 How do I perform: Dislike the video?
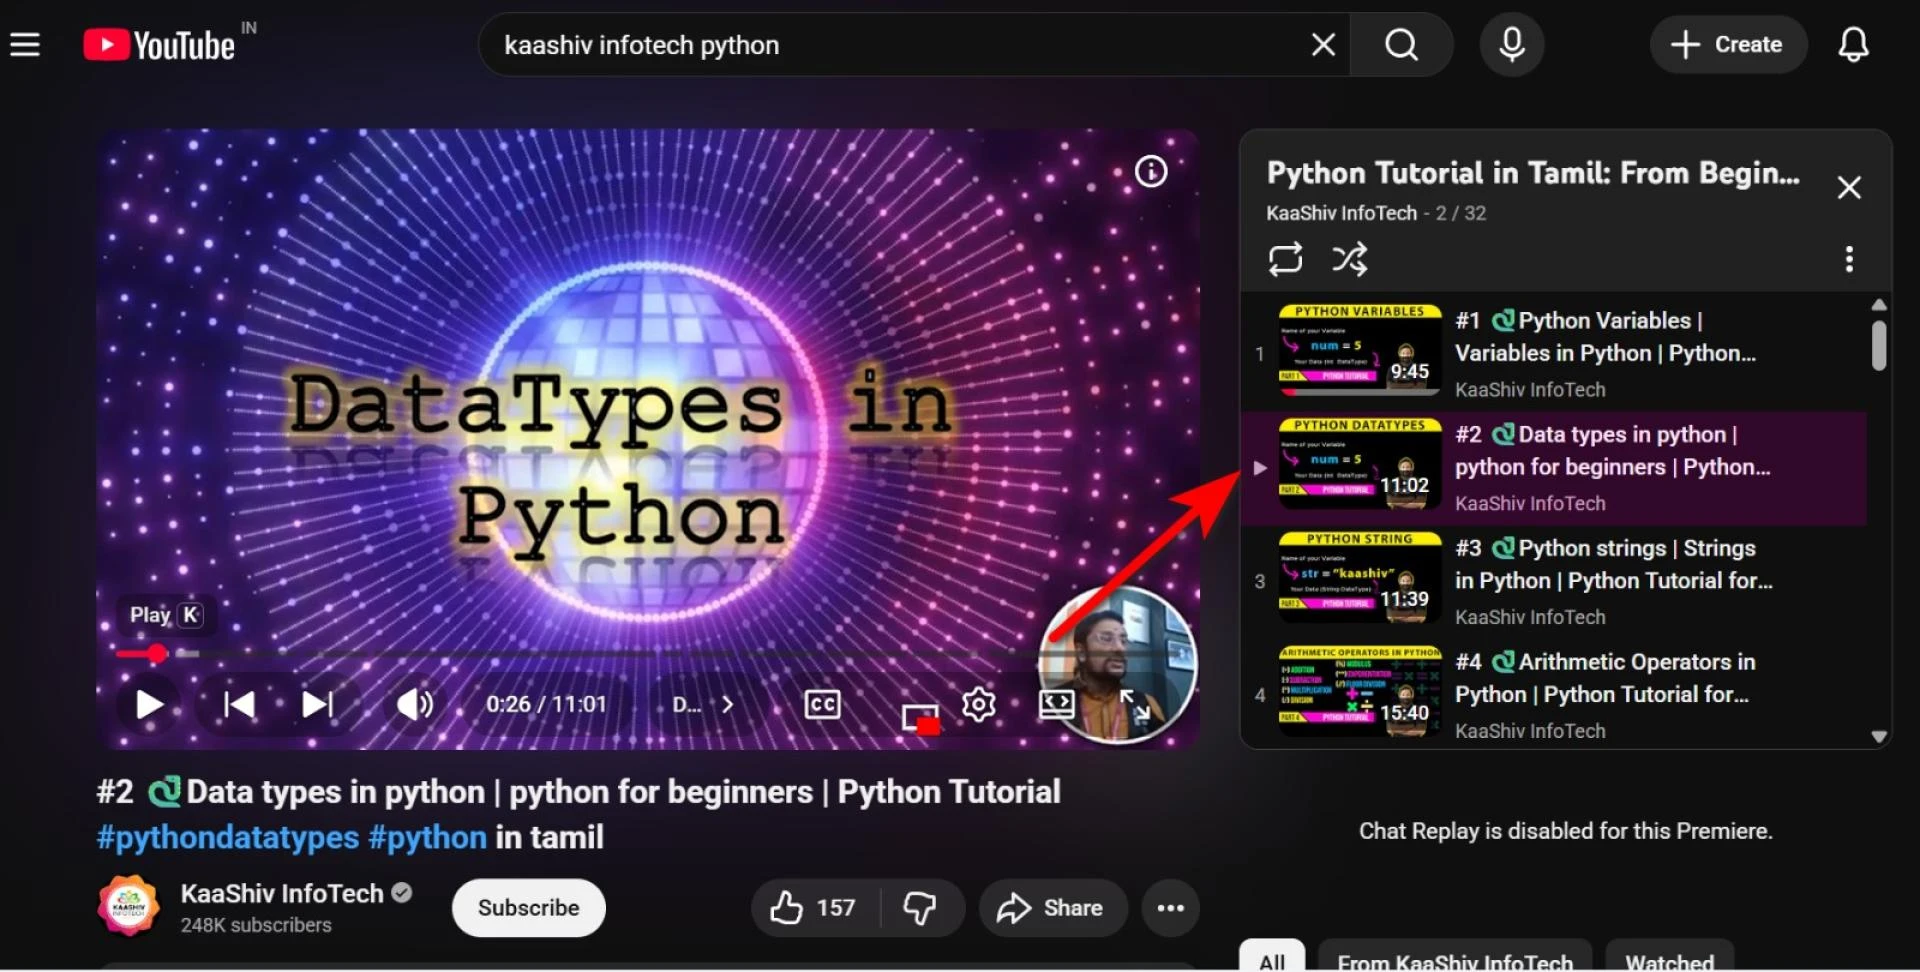(921, 908)
